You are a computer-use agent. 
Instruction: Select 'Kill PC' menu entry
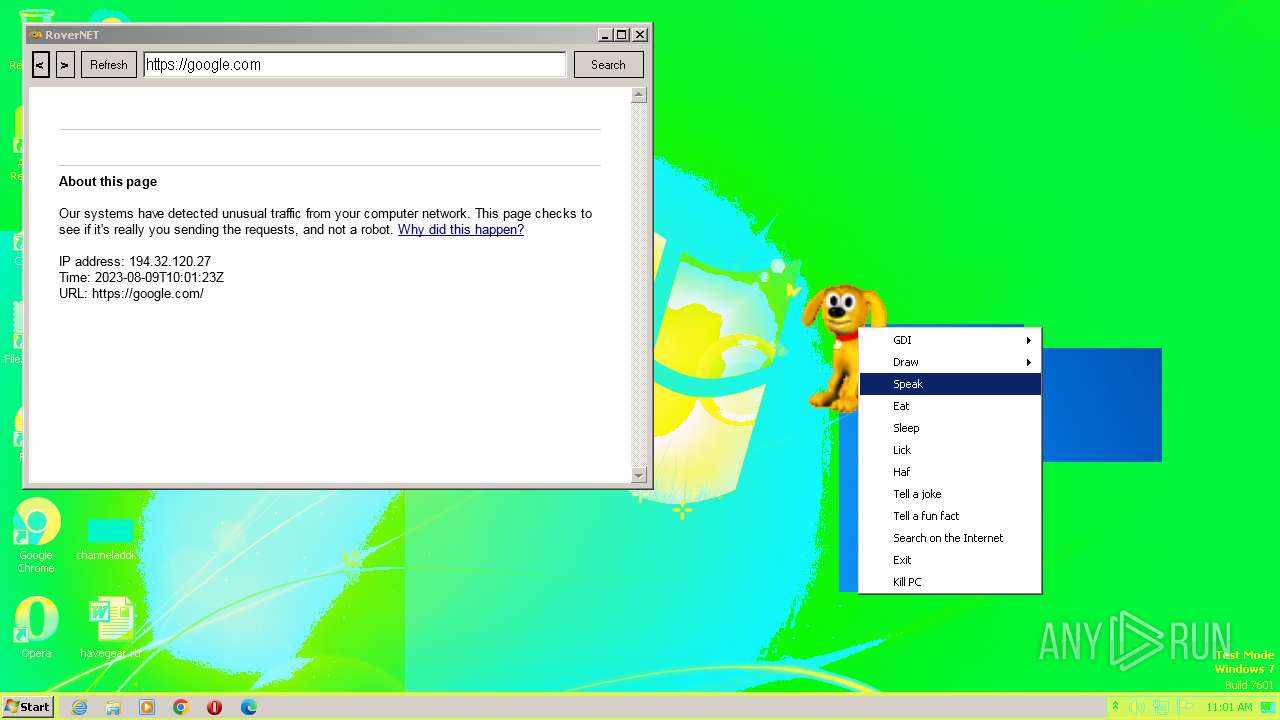(950, 582)
